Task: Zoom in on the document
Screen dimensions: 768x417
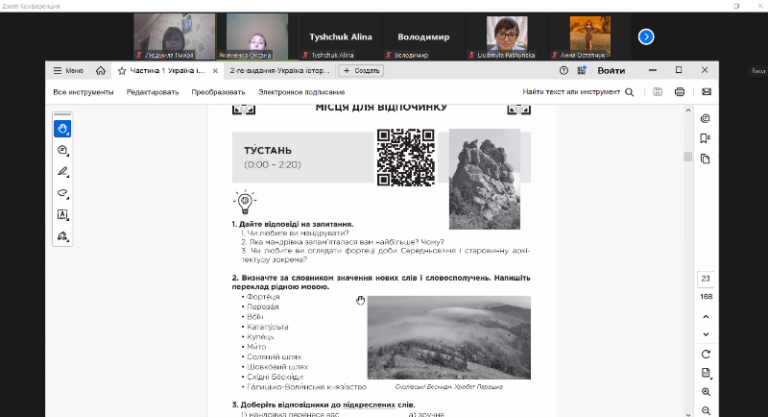Action: [x=706, y=392]
